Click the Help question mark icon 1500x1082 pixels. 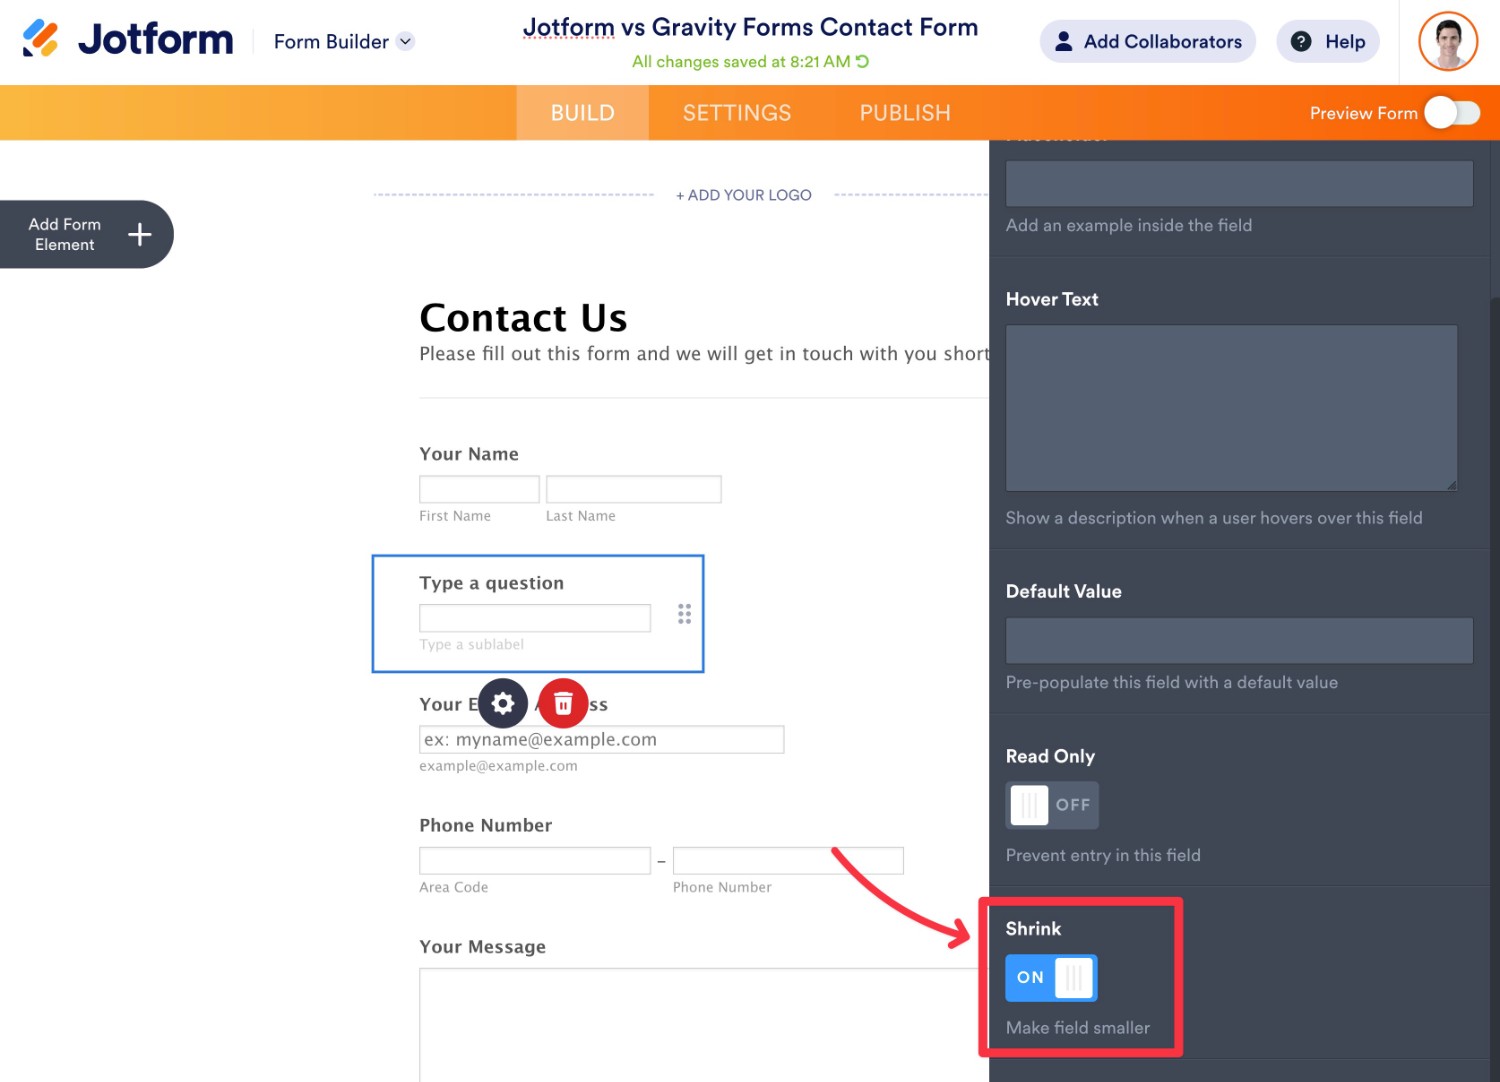(x=1301, y=42)
